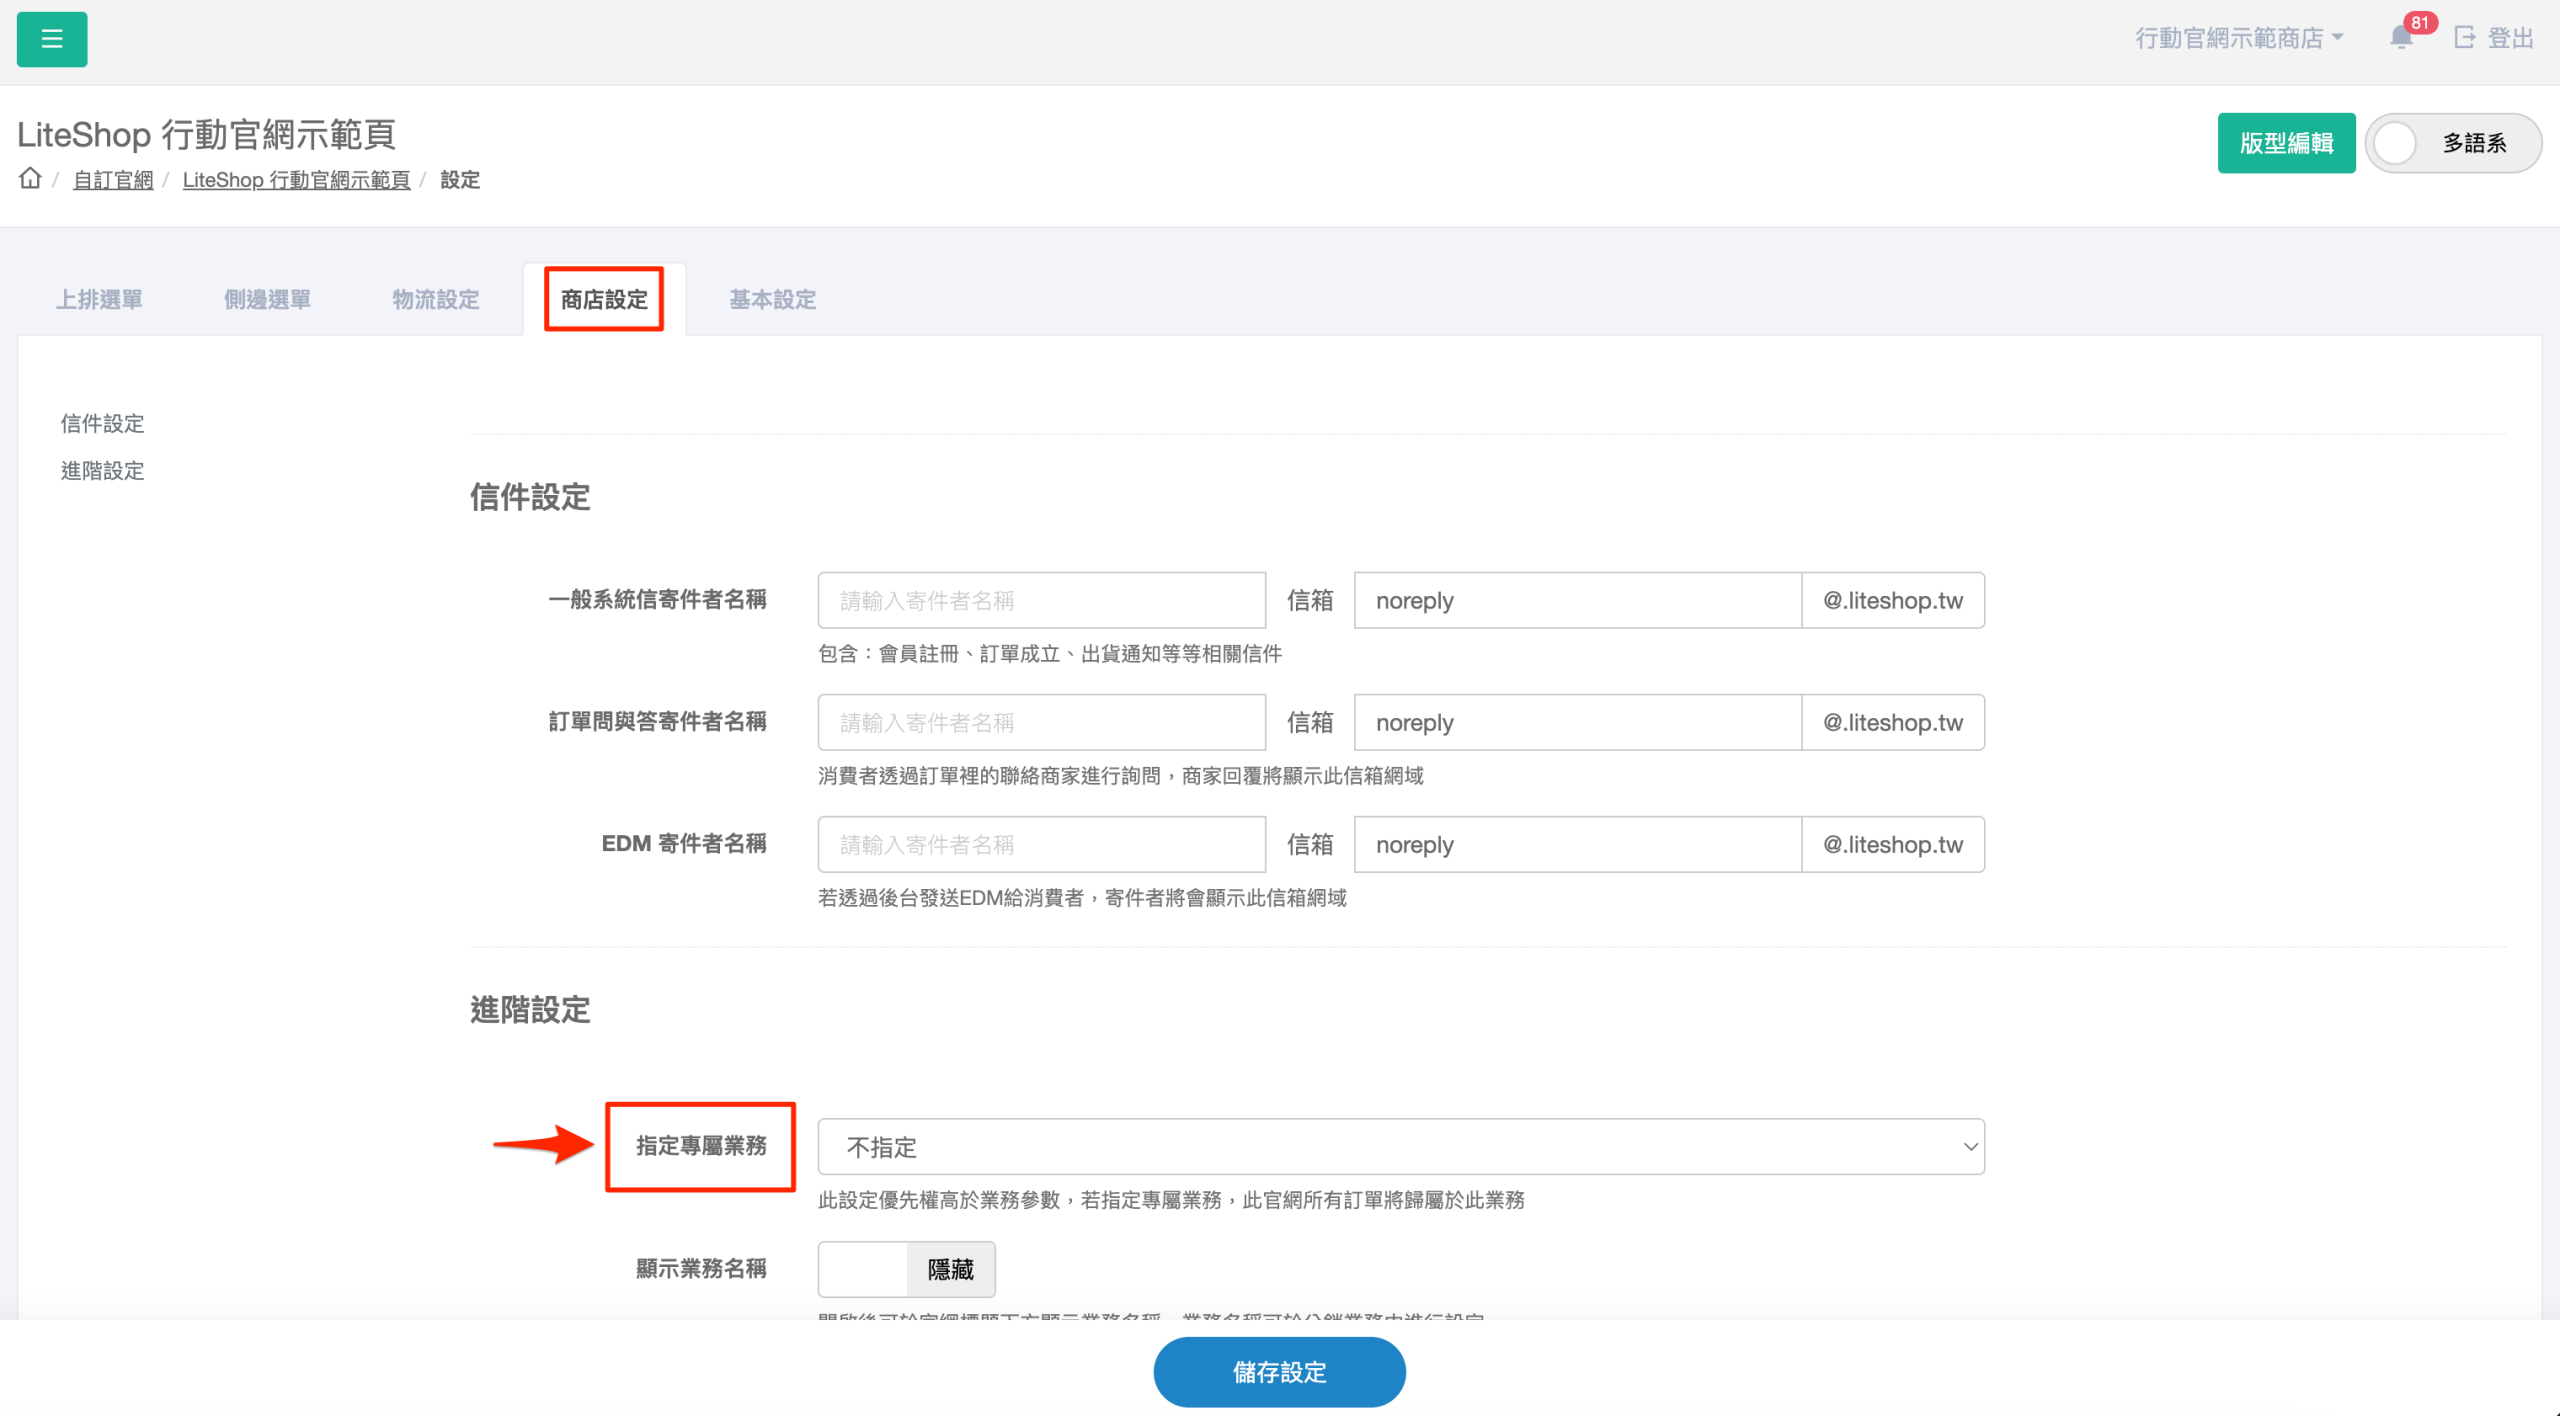Image resolution: width=2560 pixels, height=1416 pixels.
Task: Click the notification bell icon
Action: point(2401,38)
